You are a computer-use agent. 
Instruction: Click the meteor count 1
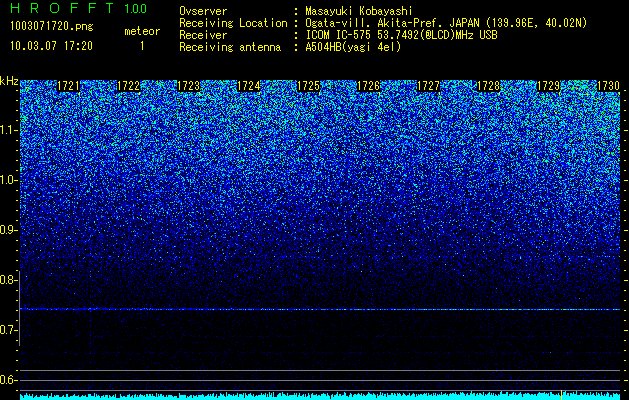coord(142,46)
